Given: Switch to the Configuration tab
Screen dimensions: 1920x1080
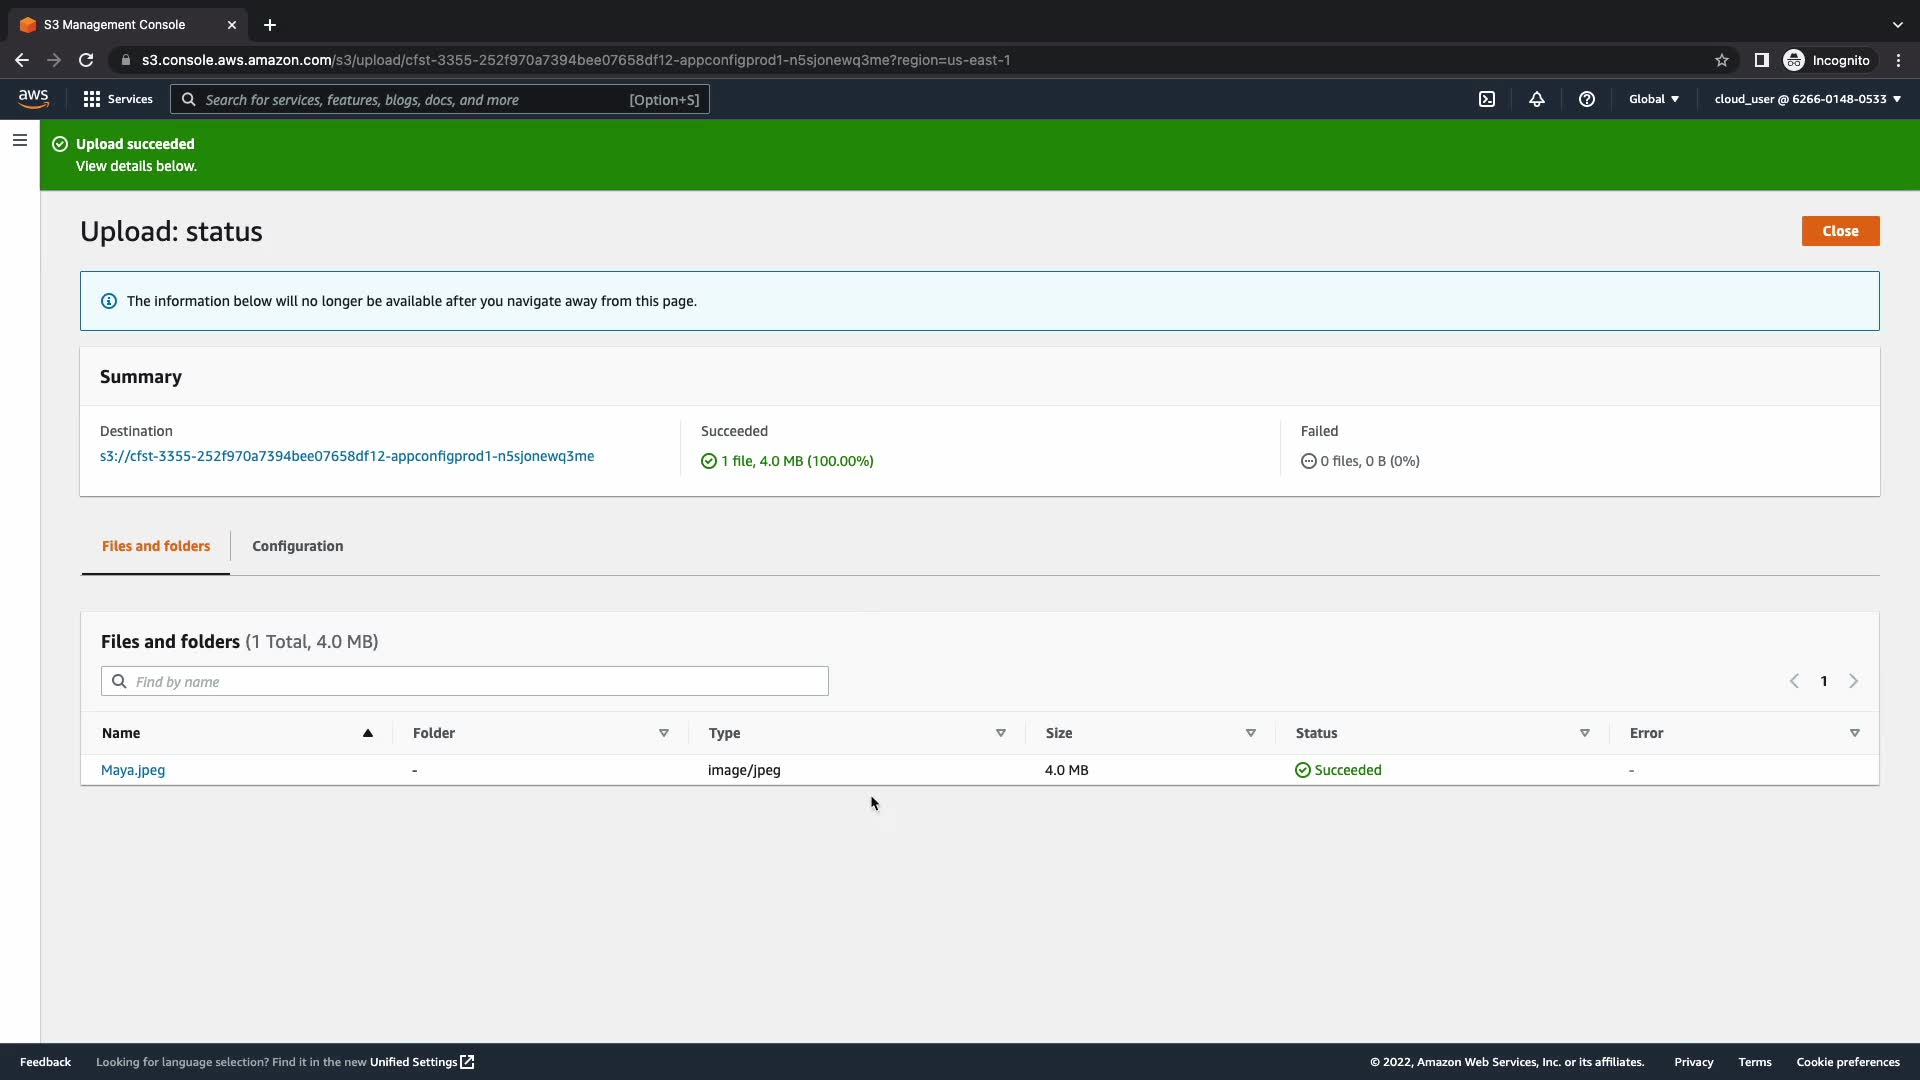Looking at the screenshot, I should (297, 546).
